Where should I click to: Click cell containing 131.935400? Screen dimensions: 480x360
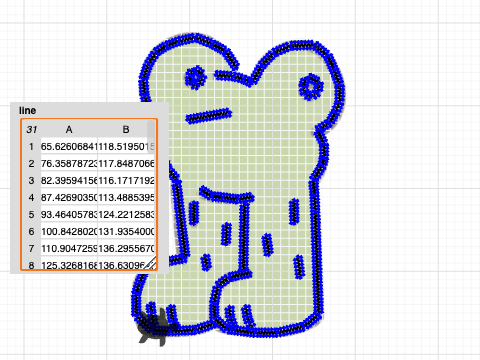pos(126,231)
